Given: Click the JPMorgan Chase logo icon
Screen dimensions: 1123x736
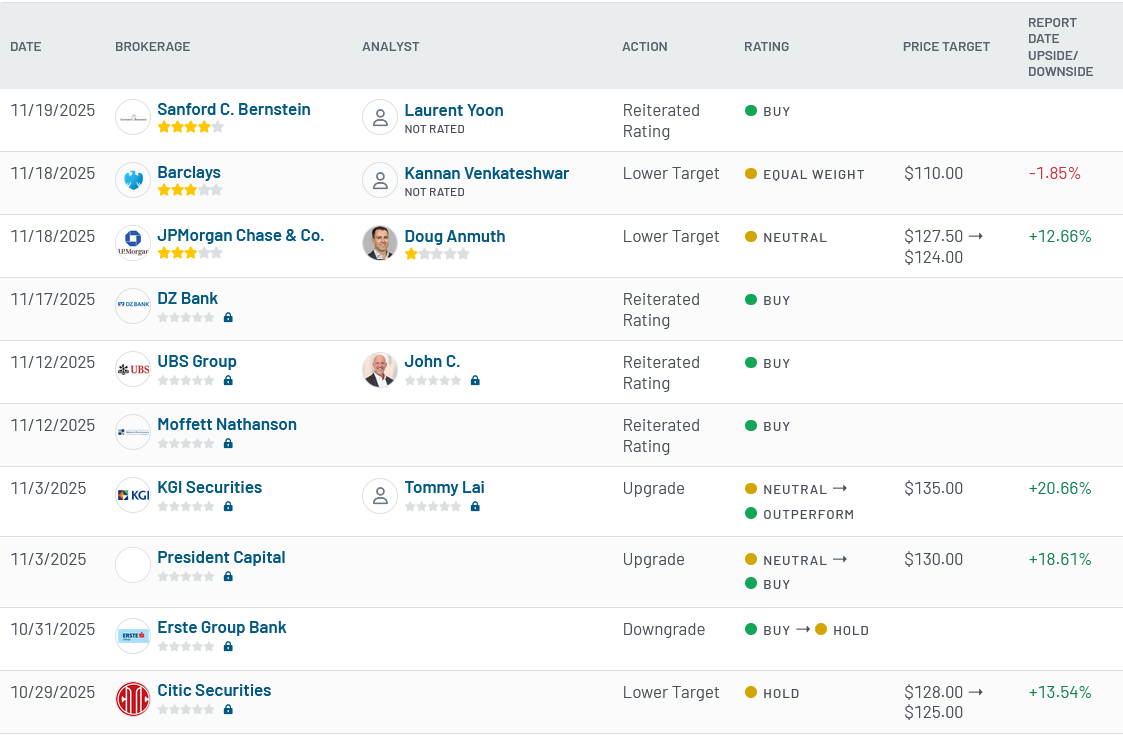Looking at the screenshot, I should coord(132,243).
